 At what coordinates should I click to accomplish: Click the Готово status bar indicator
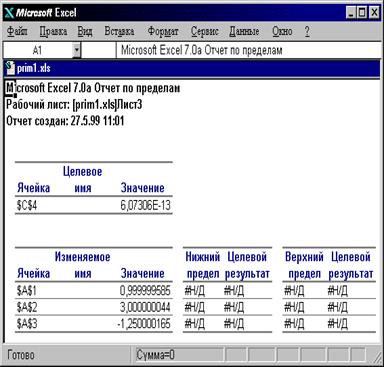(21, 355)
